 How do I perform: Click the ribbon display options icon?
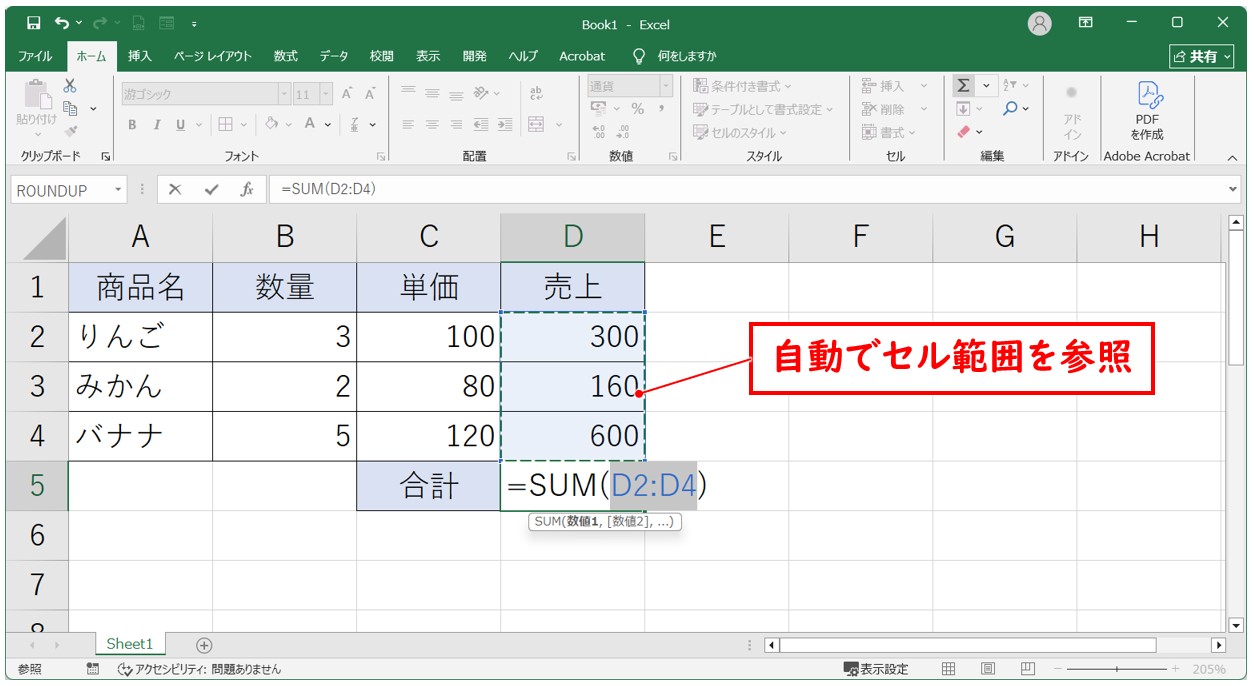coord(1086,23)
